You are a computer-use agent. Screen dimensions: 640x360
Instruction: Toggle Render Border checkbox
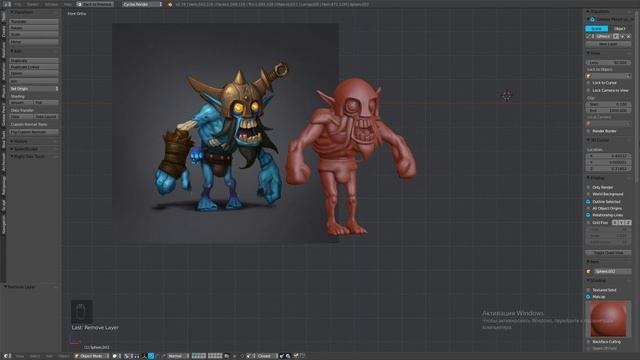[x=588, y=131]
